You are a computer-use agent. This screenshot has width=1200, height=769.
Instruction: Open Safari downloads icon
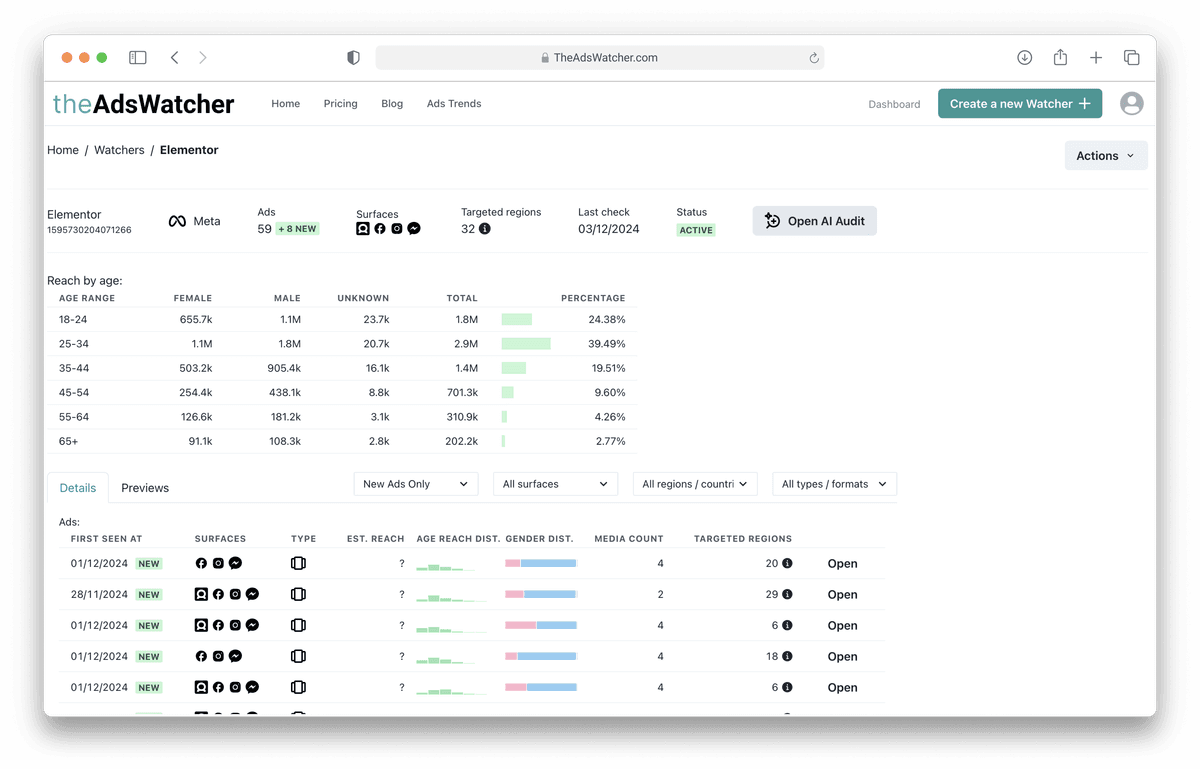(x=1024, y=58)
